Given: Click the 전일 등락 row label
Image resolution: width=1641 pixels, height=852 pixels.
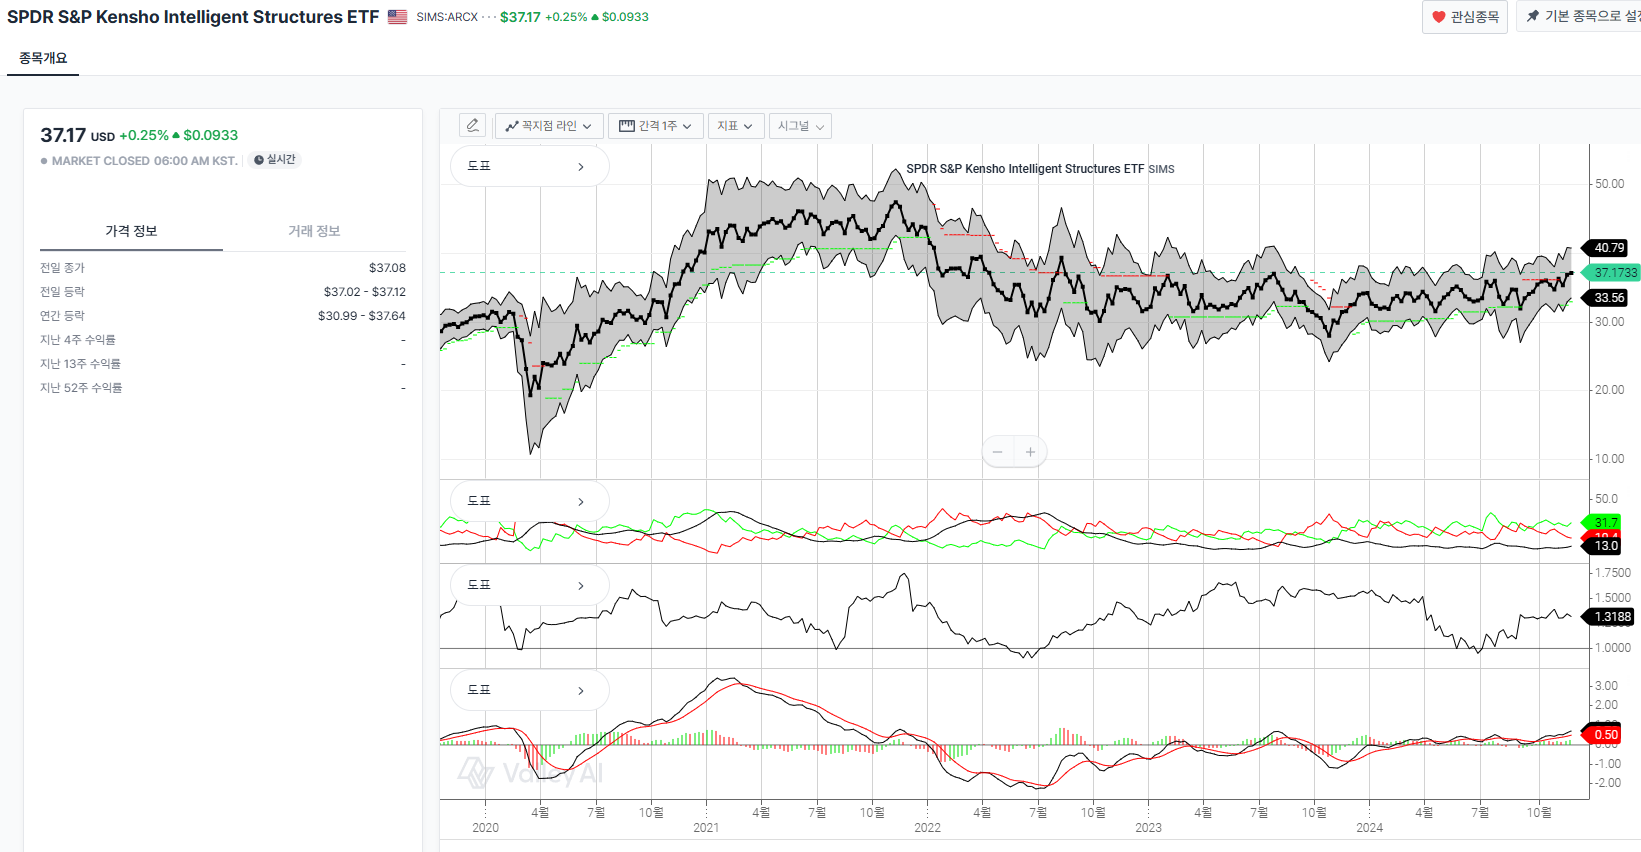Looking at the screenshot, I should coord(62,292).
